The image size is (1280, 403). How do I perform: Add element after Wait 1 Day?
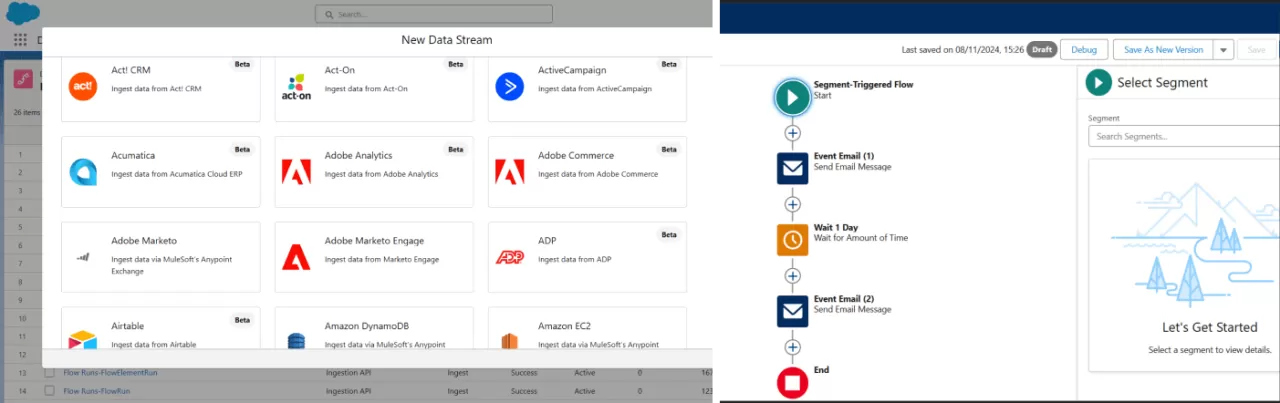pyautogui.click(x=793, y=275)
